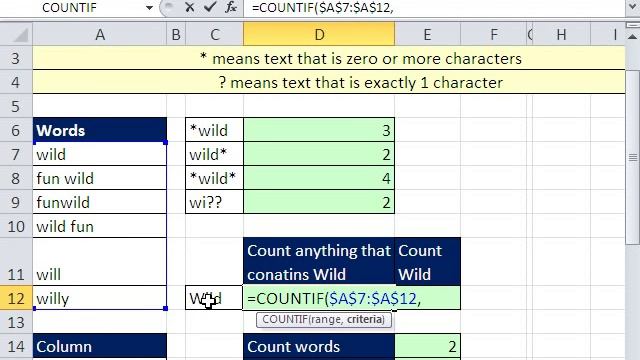640x360 pixels.
Task: Select column D header
Action: (319, 34)
